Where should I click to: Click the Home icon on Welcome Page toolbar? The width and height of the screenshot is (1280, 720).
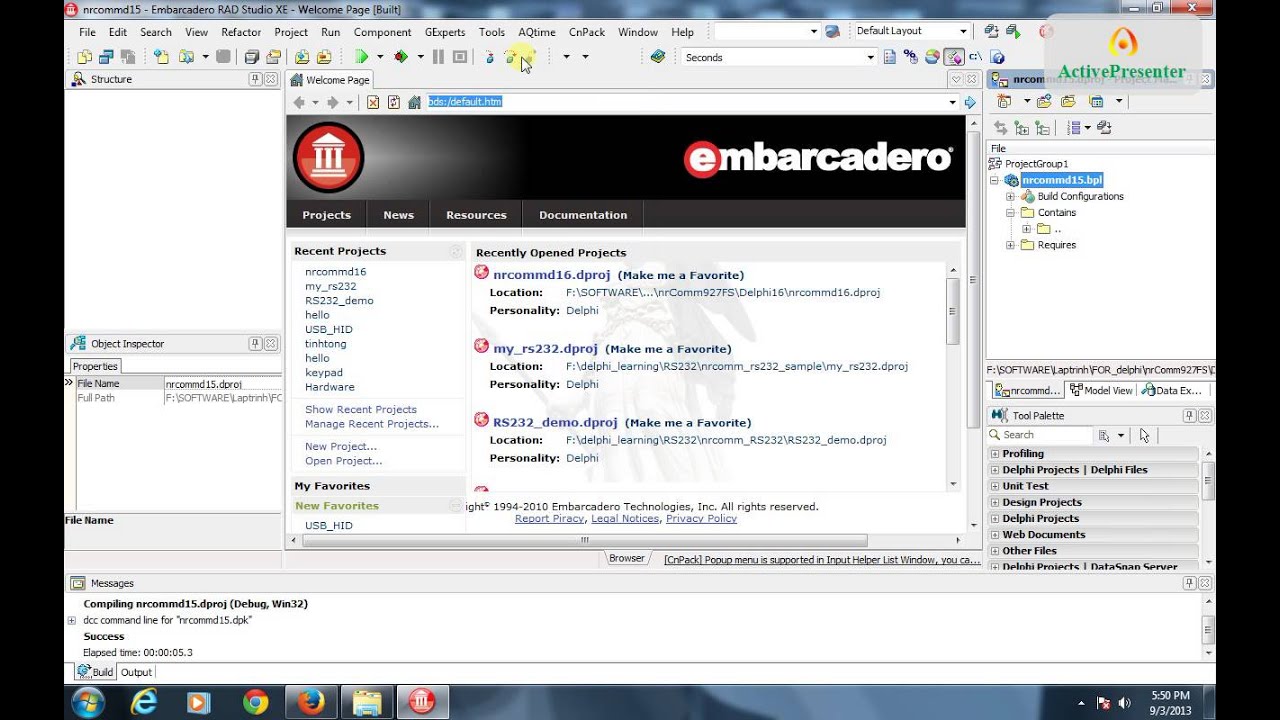(414, 102)
